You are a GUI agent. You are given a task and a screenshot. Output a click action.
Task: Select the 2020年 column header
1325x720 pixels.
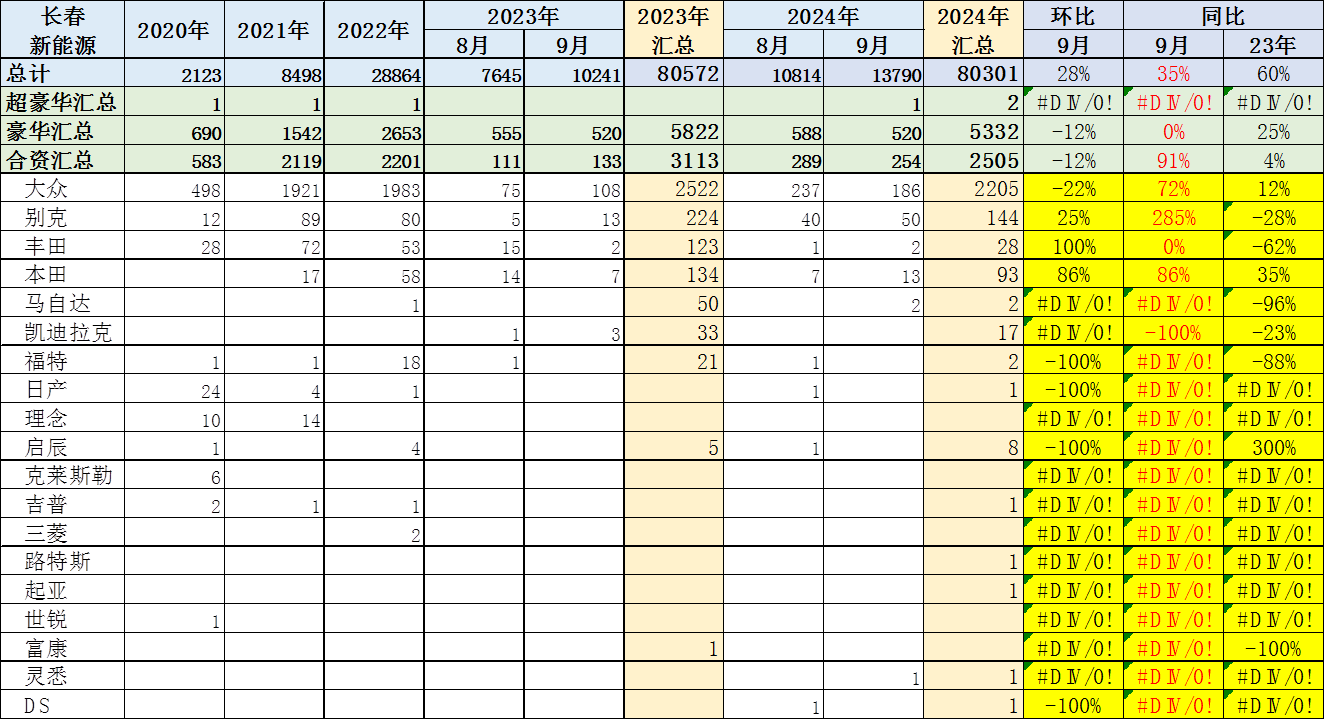pos(174,30)
